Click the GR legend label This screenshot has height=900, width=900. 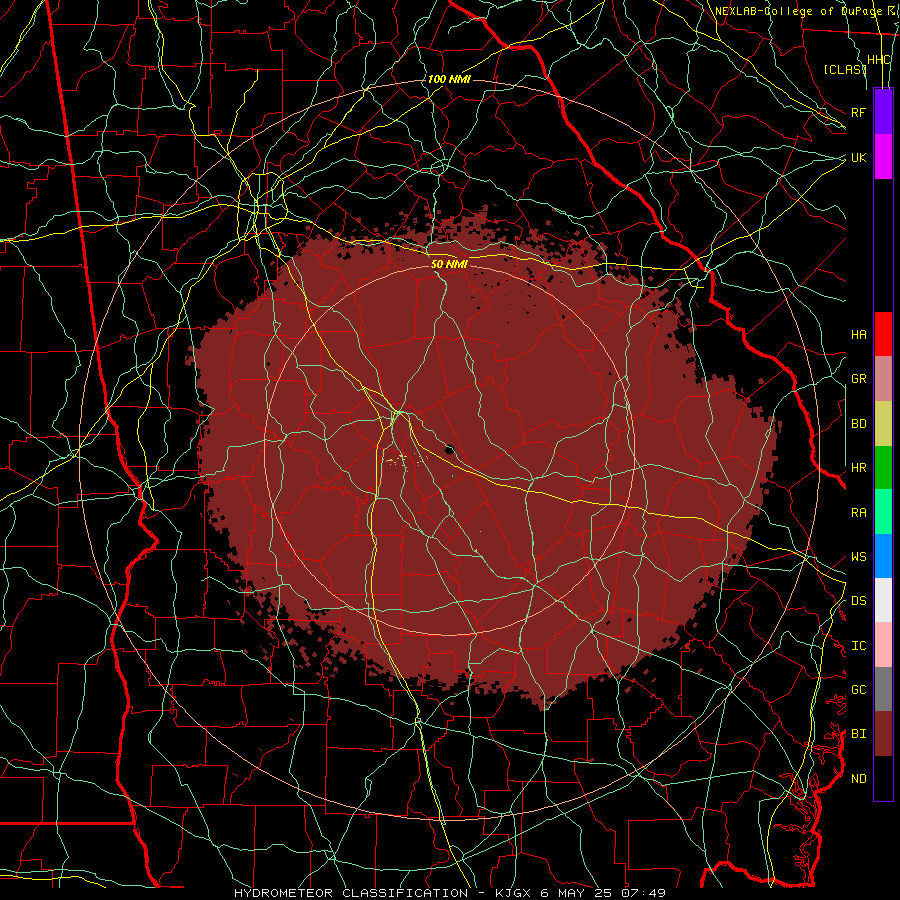[859, 379]
